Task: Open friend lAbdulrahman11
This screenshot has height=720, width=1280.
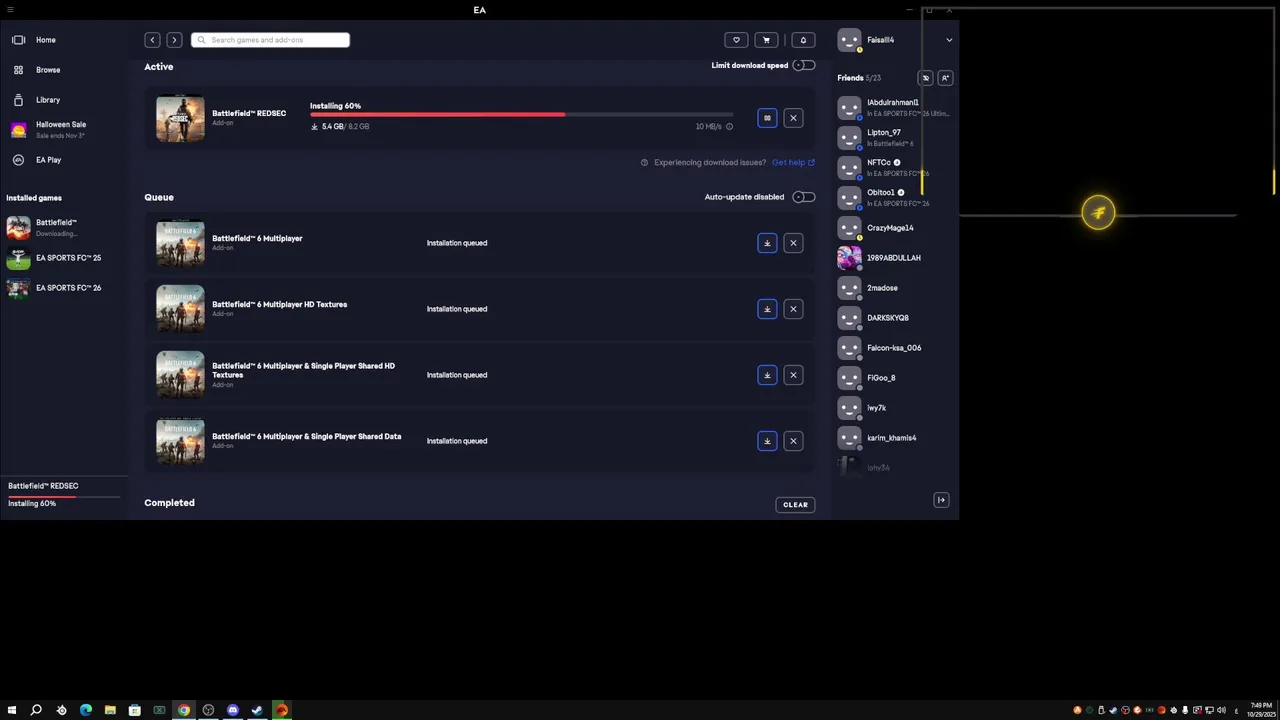Action: (895, 108)
